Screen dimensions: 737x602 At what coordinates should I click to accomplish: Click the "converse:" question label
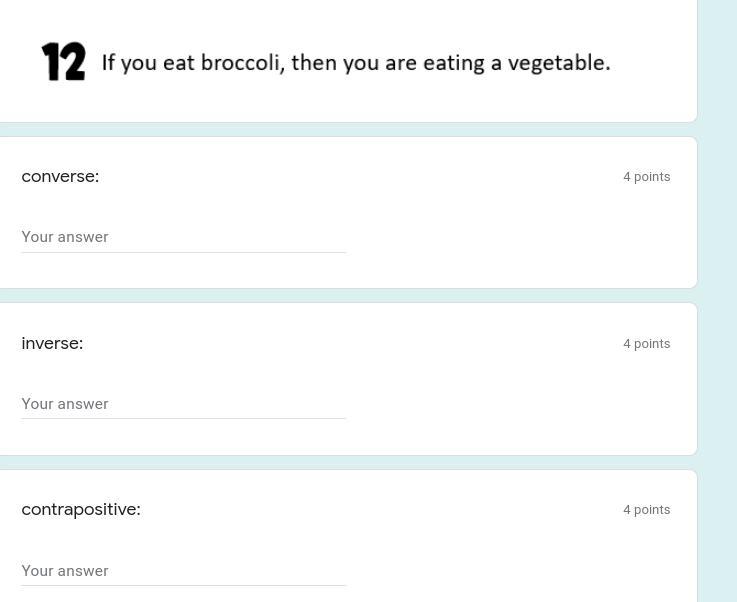pyautogui.click(x=60, y=176)
